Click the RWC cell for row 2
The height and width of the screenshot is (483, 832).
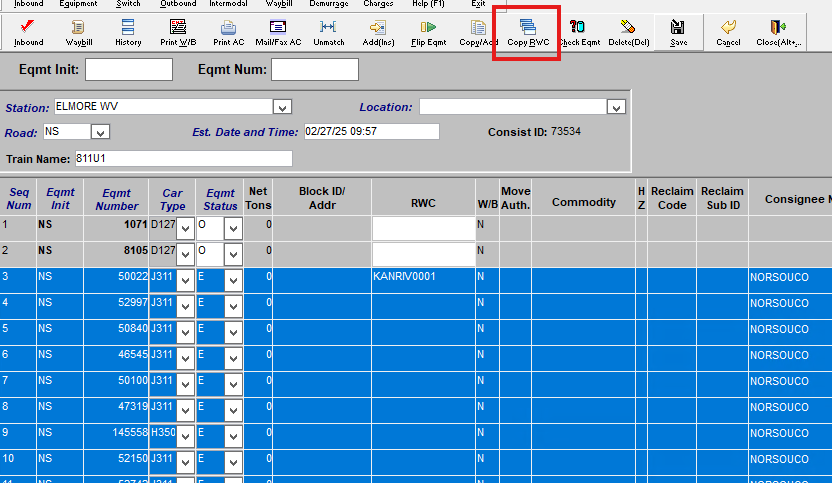tap(423, 255)
